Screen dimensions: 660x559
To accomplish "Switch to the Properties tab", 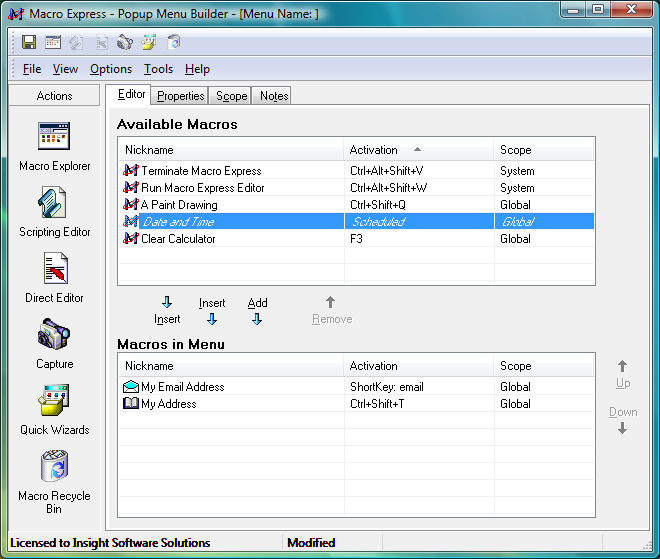I will click(x=181, y=96).
